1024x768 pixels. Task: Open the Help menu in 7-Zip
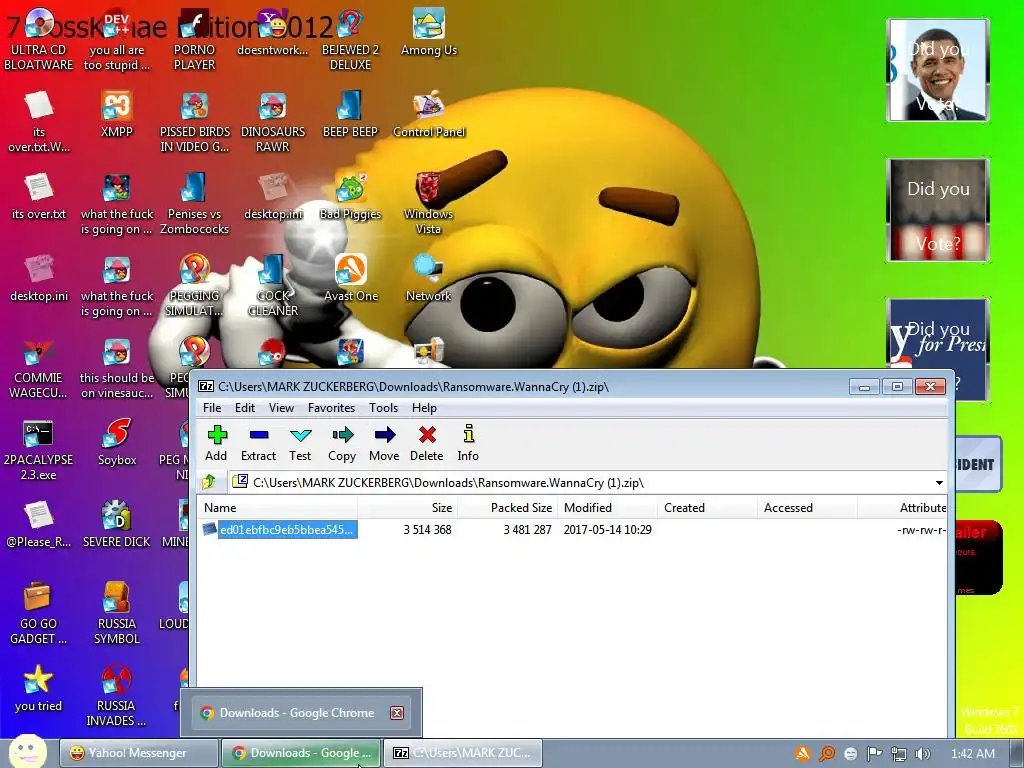[x=424, y=408]
